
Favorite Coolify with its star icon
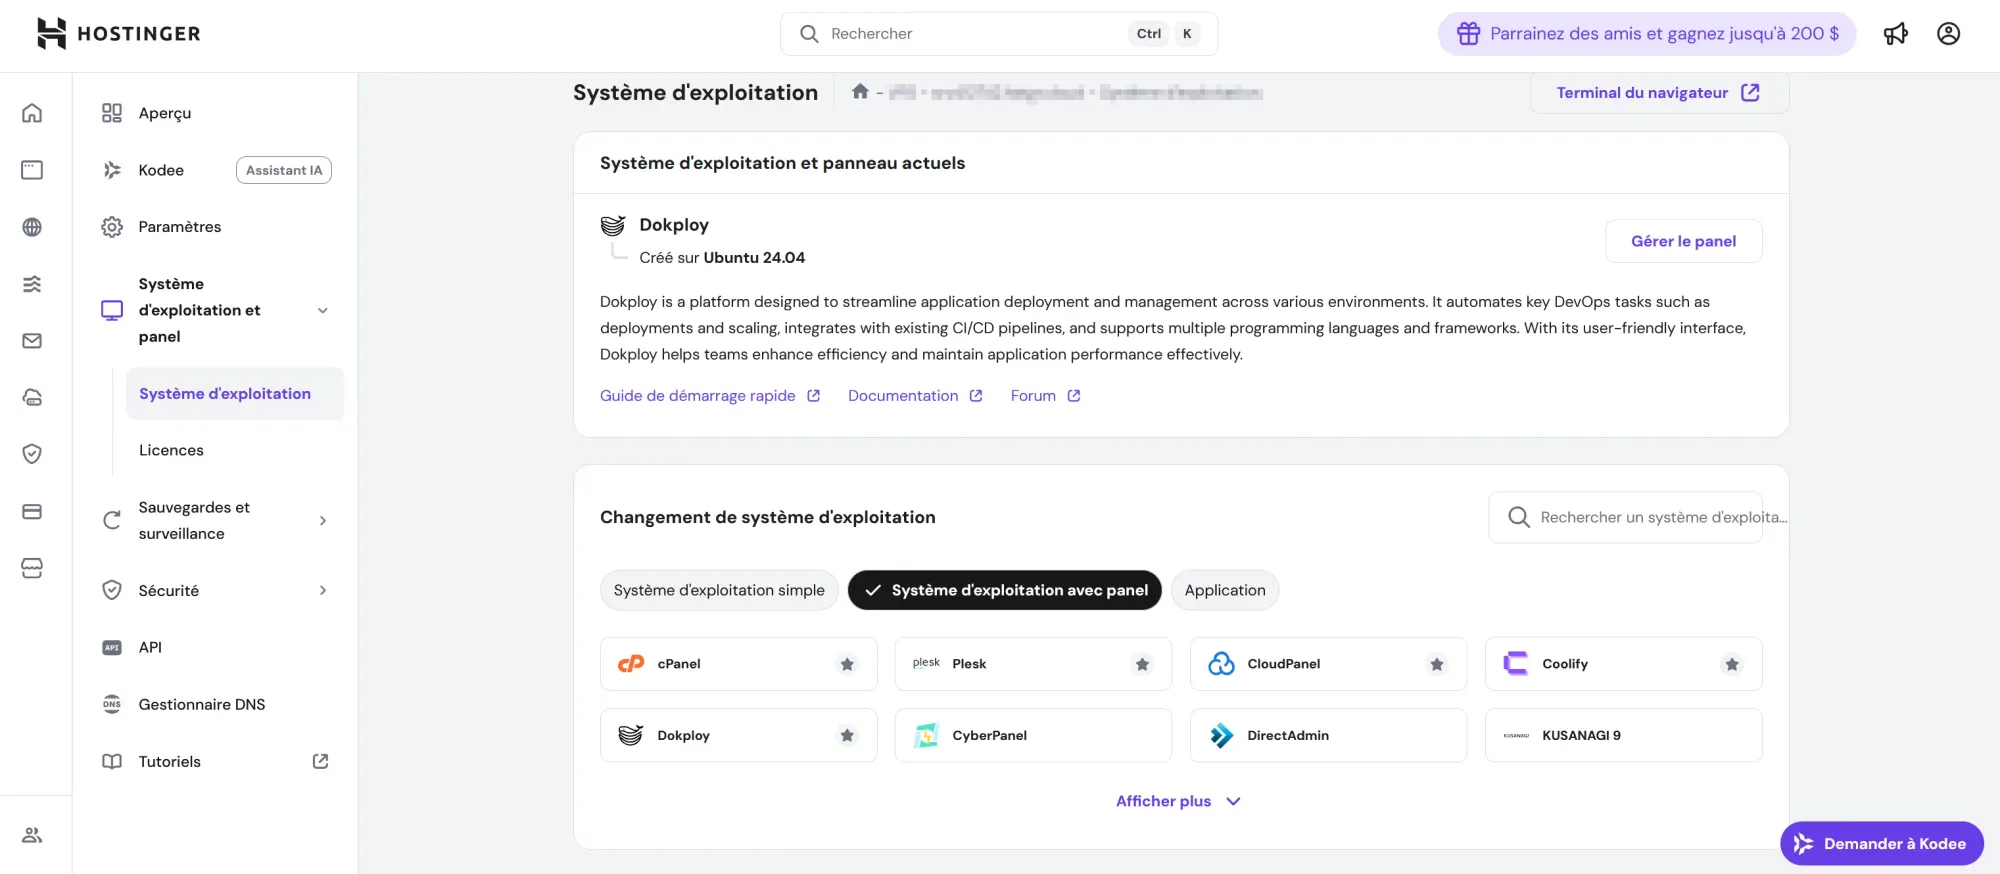(x=1732, y=664)
